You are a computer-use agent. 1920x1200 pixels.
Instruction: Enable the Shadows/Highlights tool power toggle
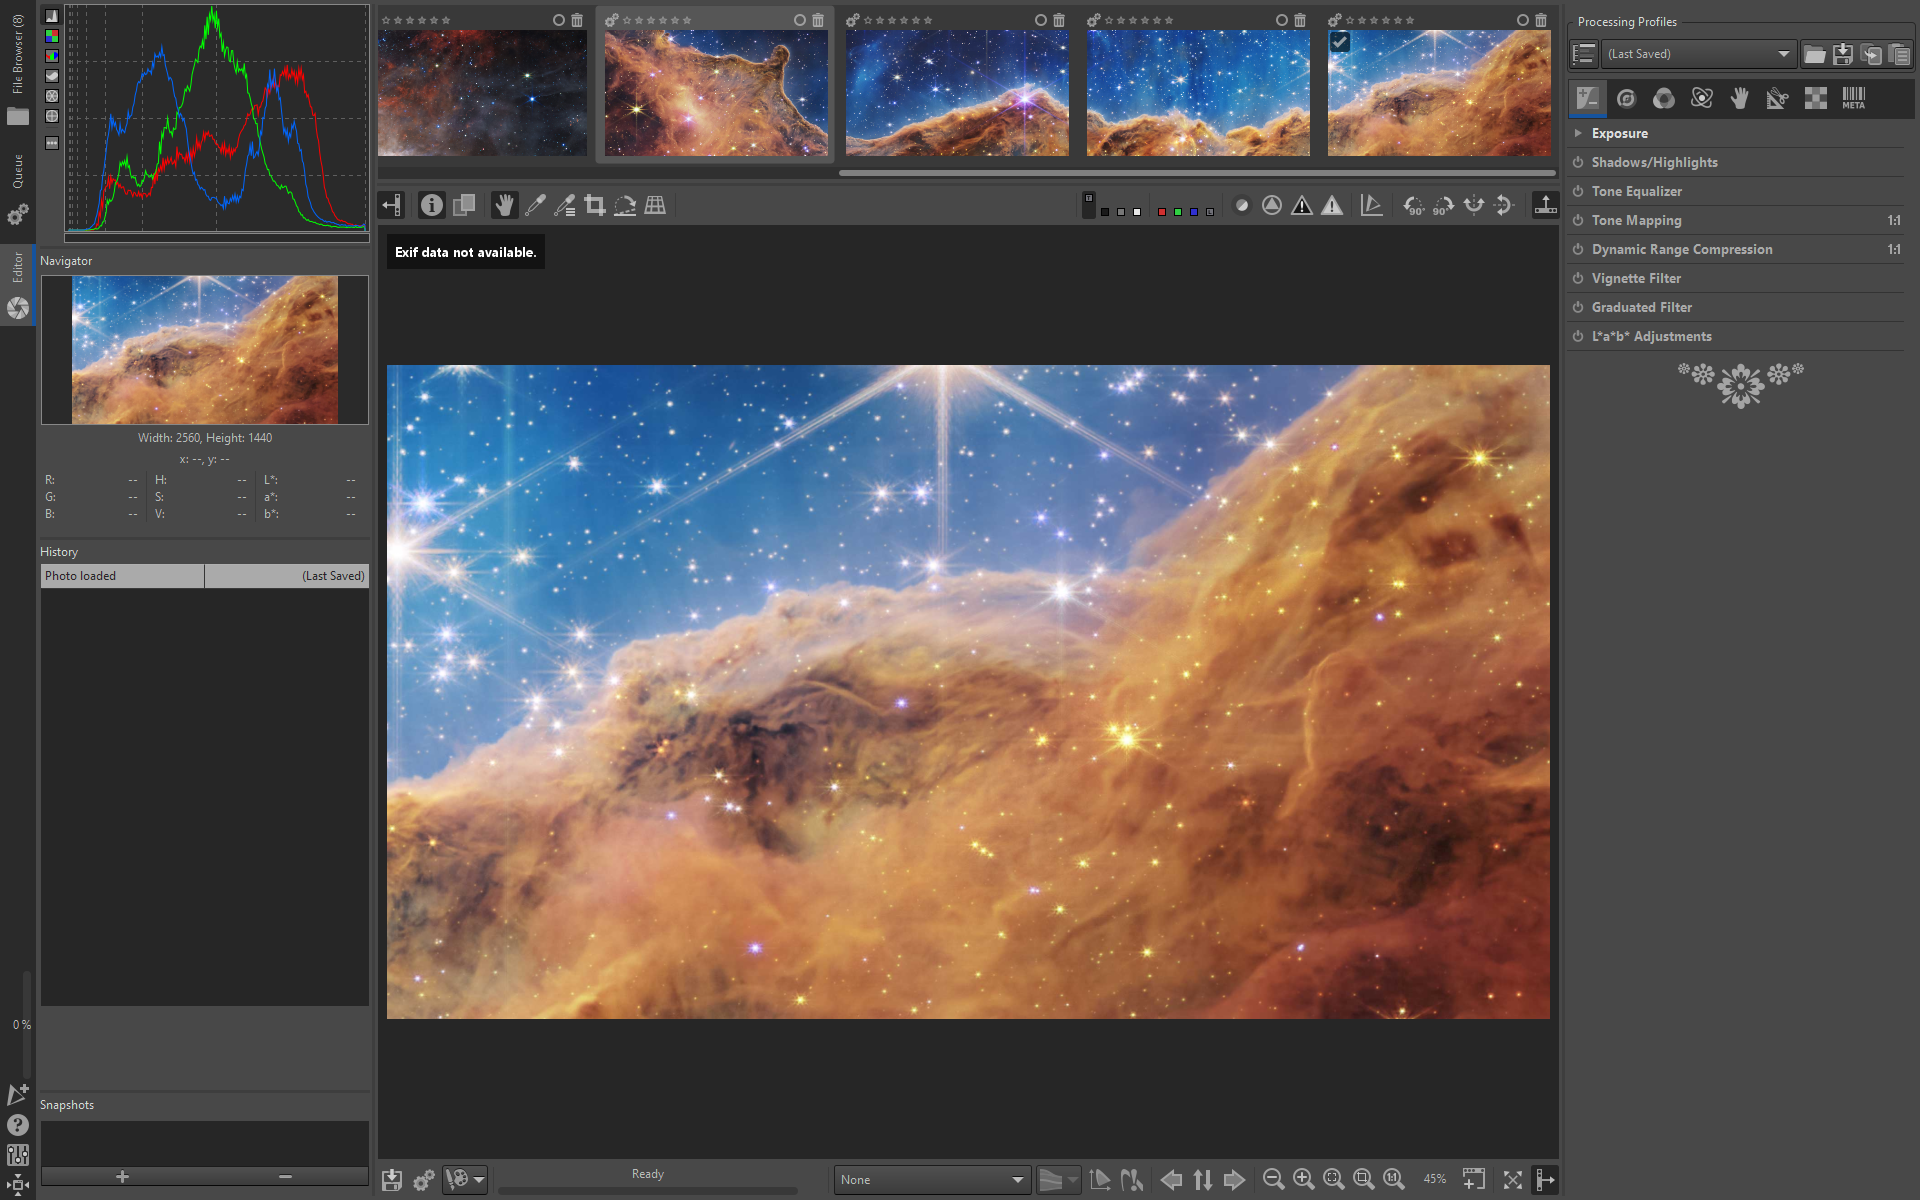pyautogui.click(x=1578, y=163)
